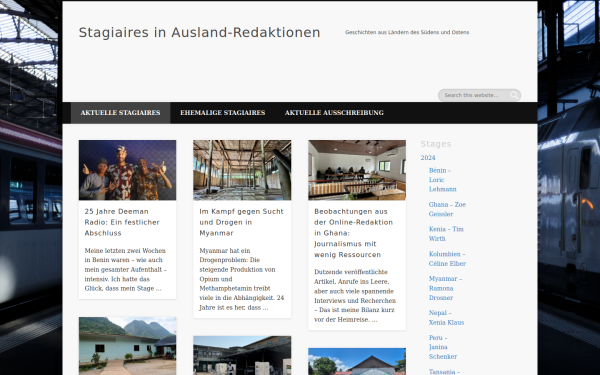Open 'Nepal – Xenia Klaus' link
The height and width of the screenshot is (375, 600).
click(446, 318)
